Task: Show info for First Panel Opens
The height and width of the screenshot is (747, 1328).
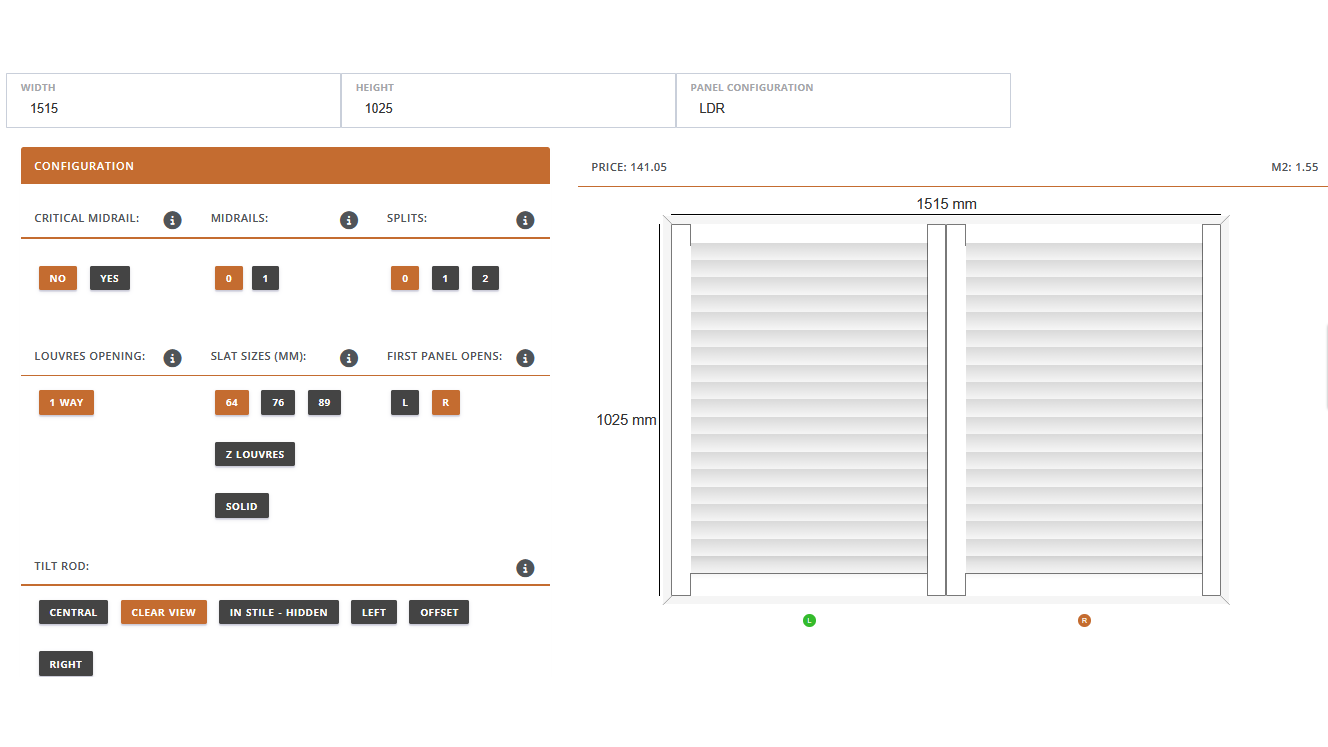Action: [x=525, y=358]
